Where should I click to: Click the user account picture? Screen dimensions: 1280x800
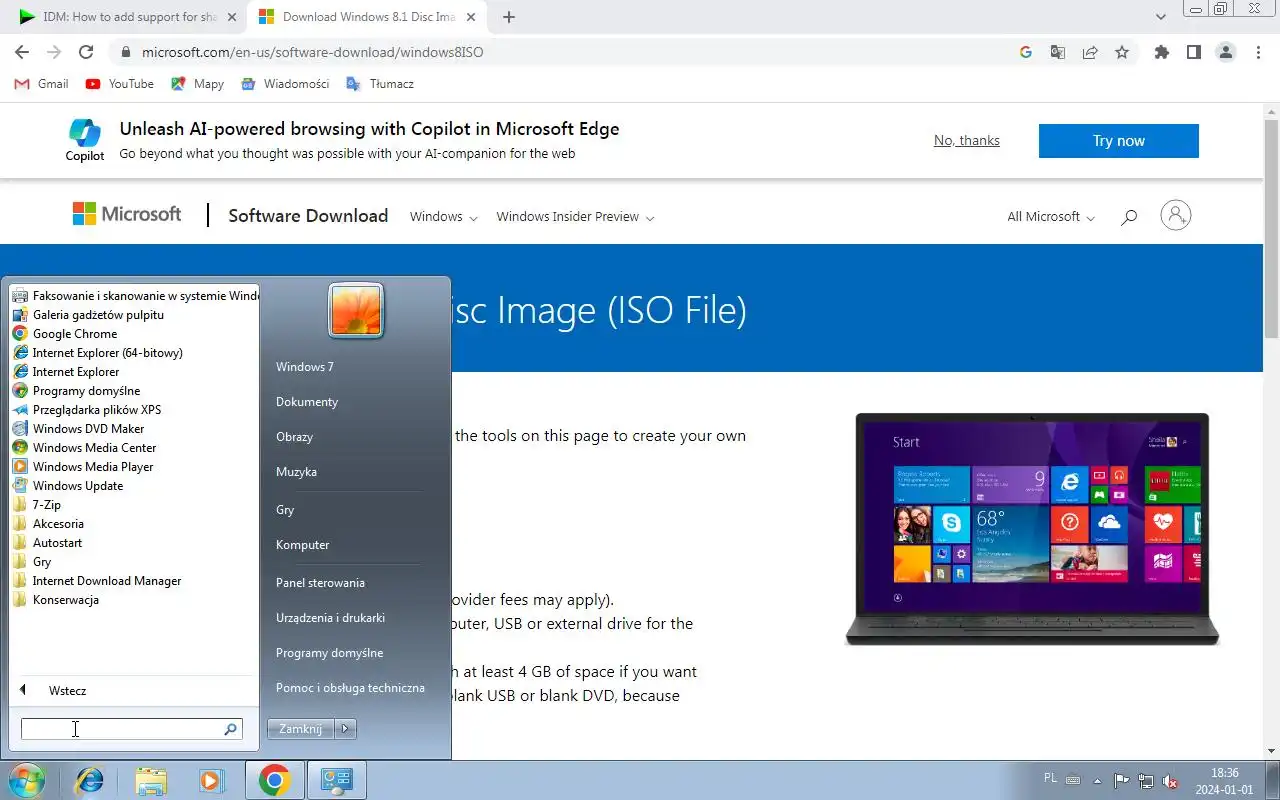coord(356,311)
